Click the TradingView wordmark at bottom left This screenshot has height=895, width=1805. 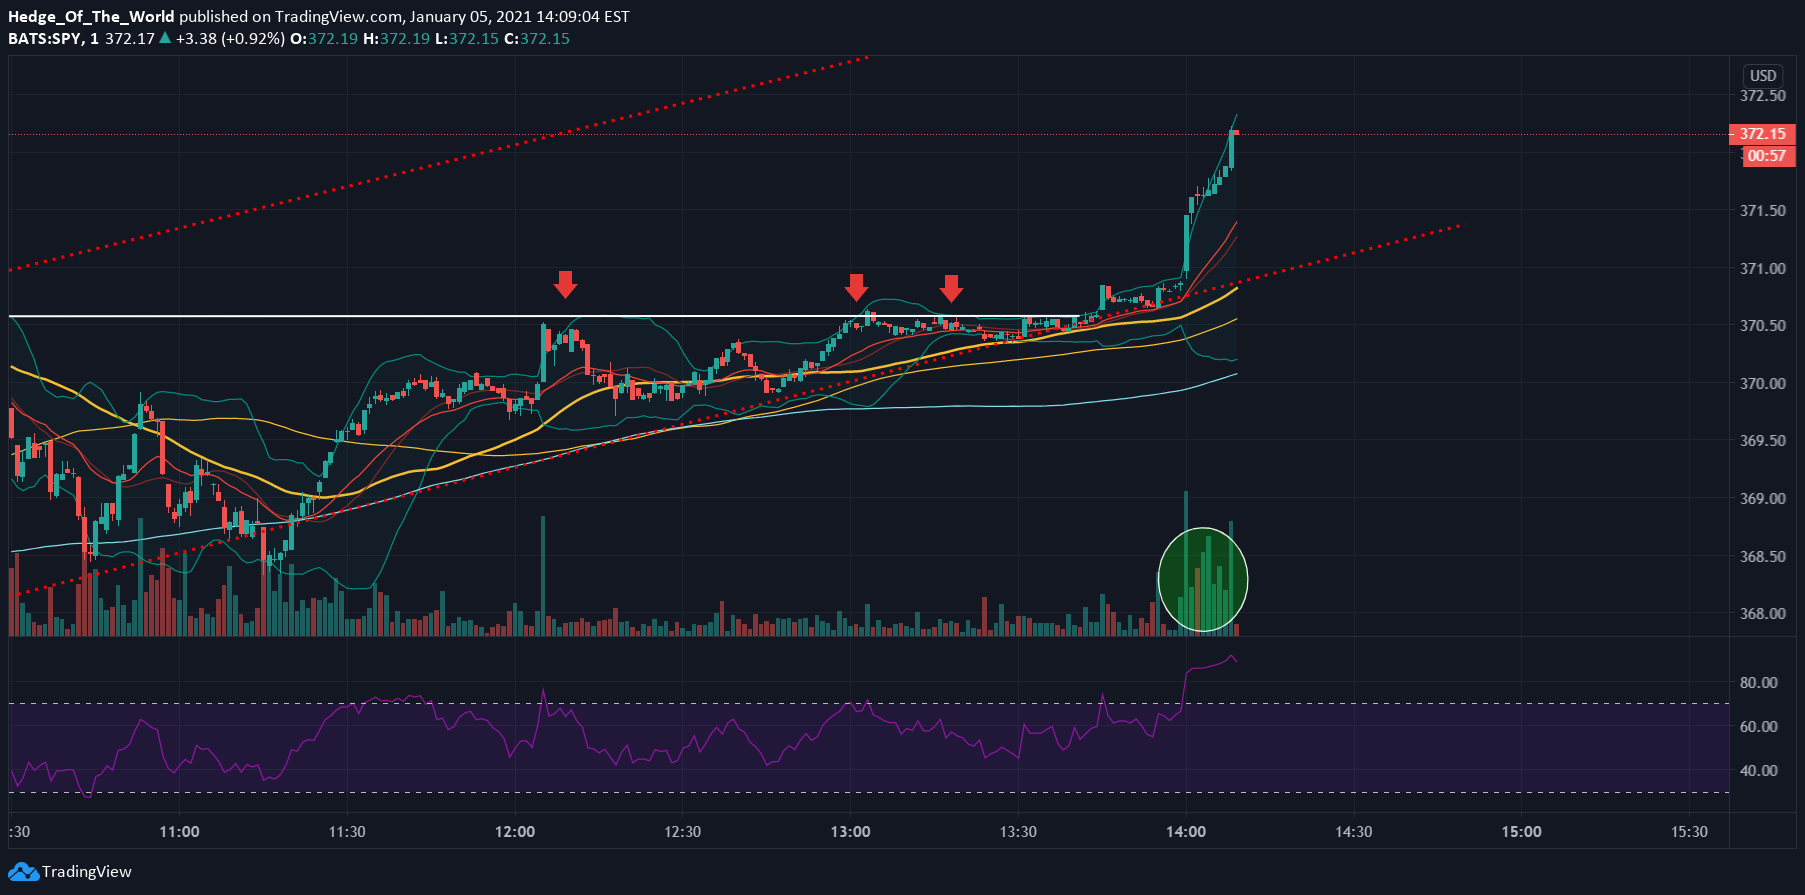pos(87,872)
